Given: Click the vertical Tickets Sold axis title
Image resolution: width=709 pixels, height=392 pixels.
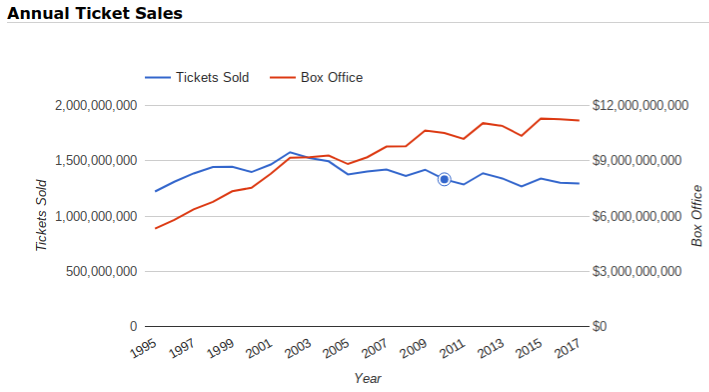Looking at the screenshot, I should 41,215.
